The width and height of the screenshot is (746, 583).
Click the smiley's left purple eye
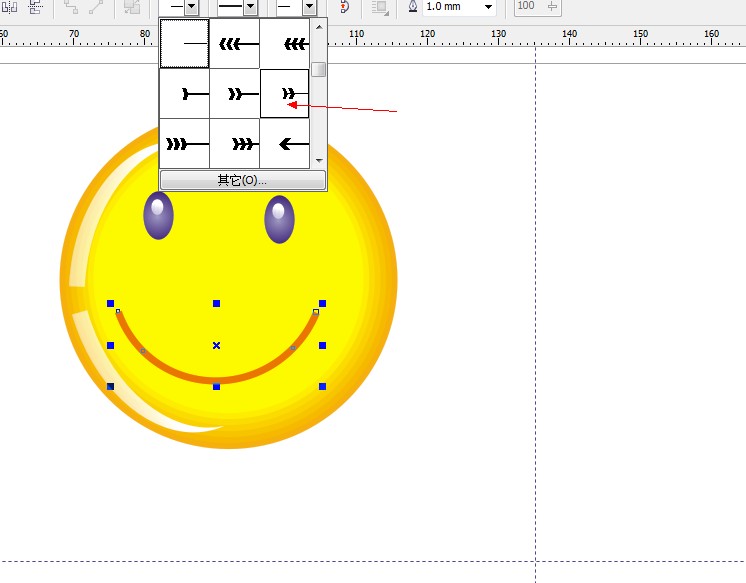(x=158, y=216)
